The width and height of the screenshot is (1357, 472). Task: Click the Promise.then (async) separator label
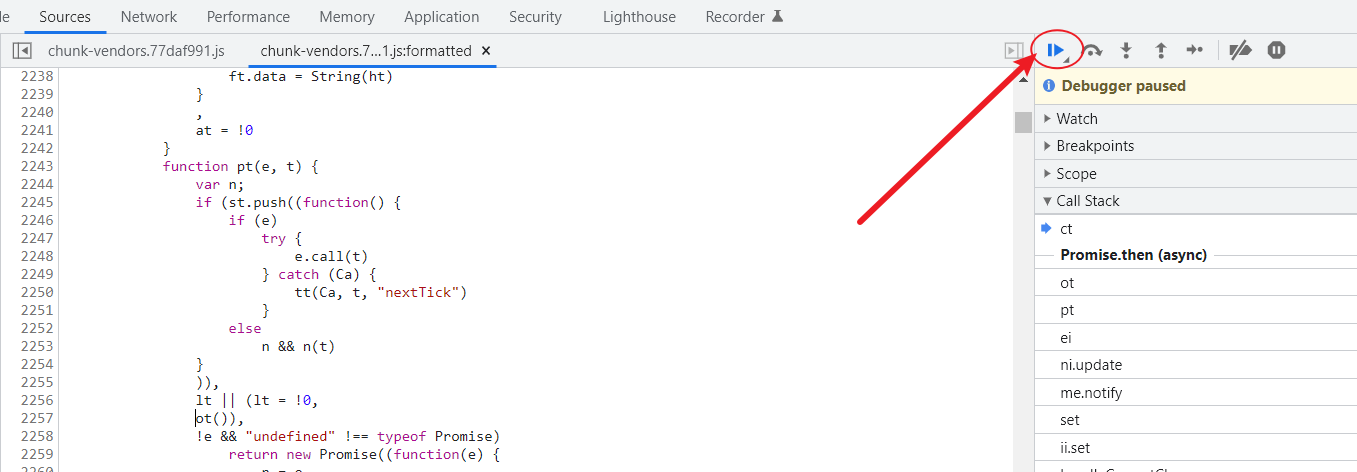1133,255
